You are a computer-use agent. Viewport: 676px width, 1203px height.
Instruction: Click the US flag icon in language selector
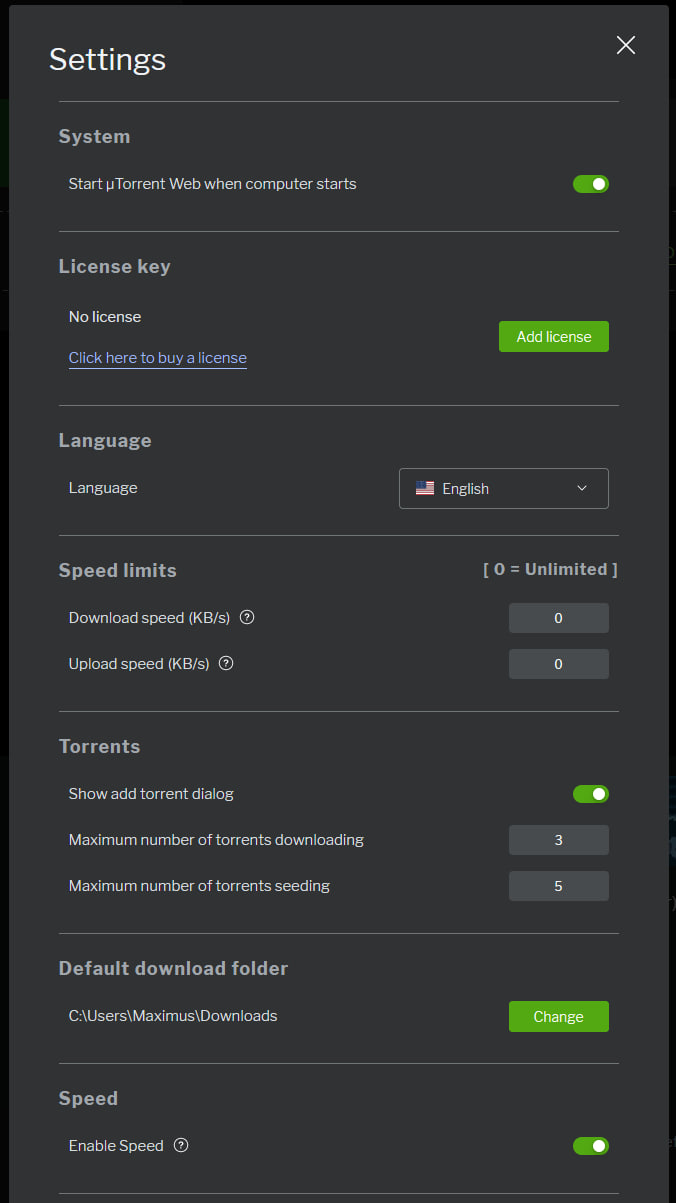coord(425,489)
